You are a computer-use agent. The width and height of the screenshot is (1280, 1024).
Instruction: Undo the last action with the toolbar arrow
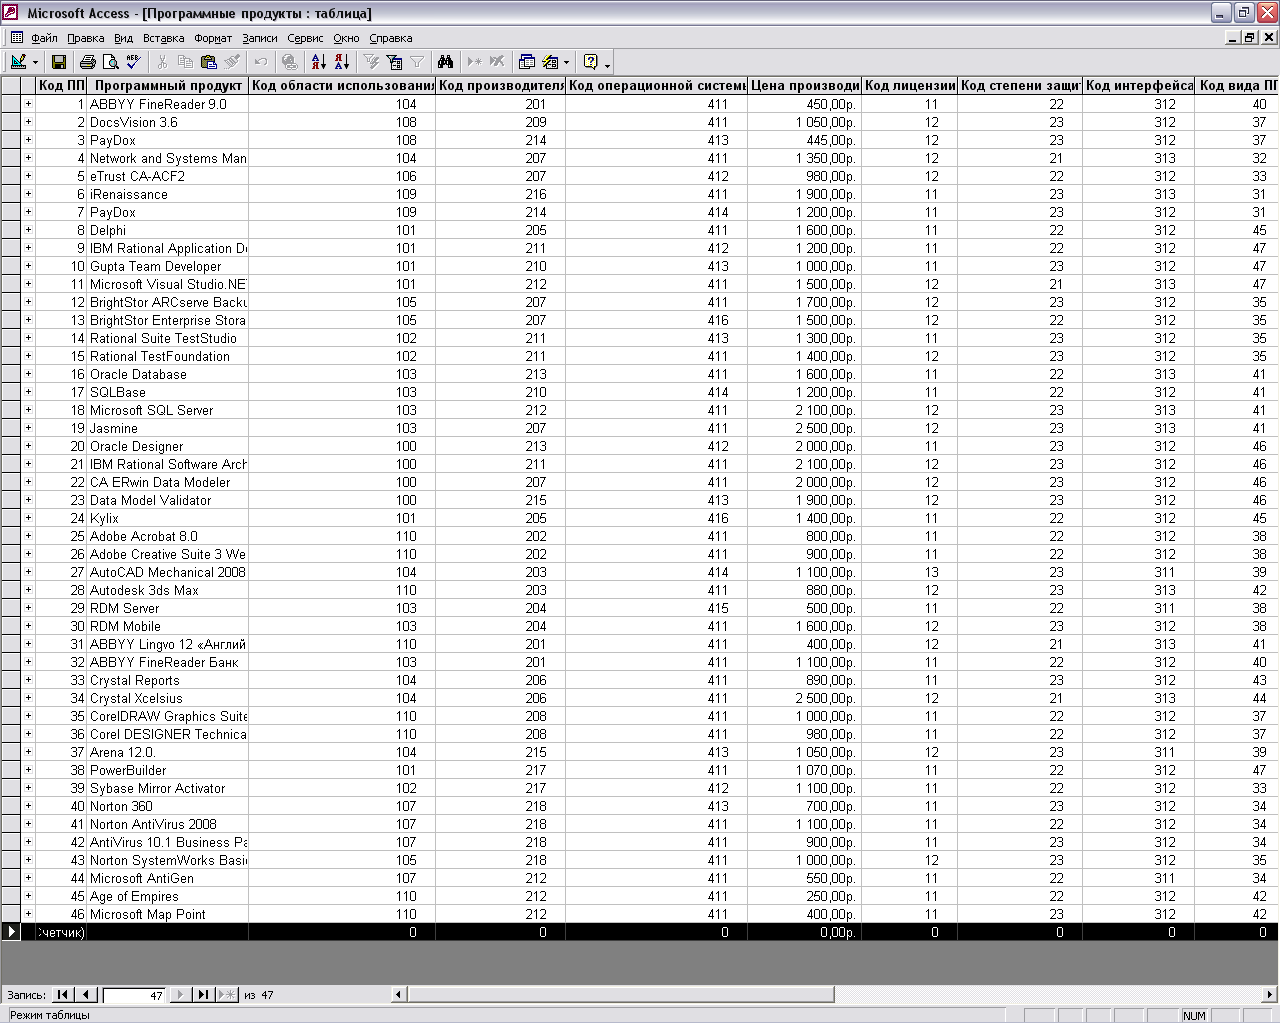tap(261, 62)
